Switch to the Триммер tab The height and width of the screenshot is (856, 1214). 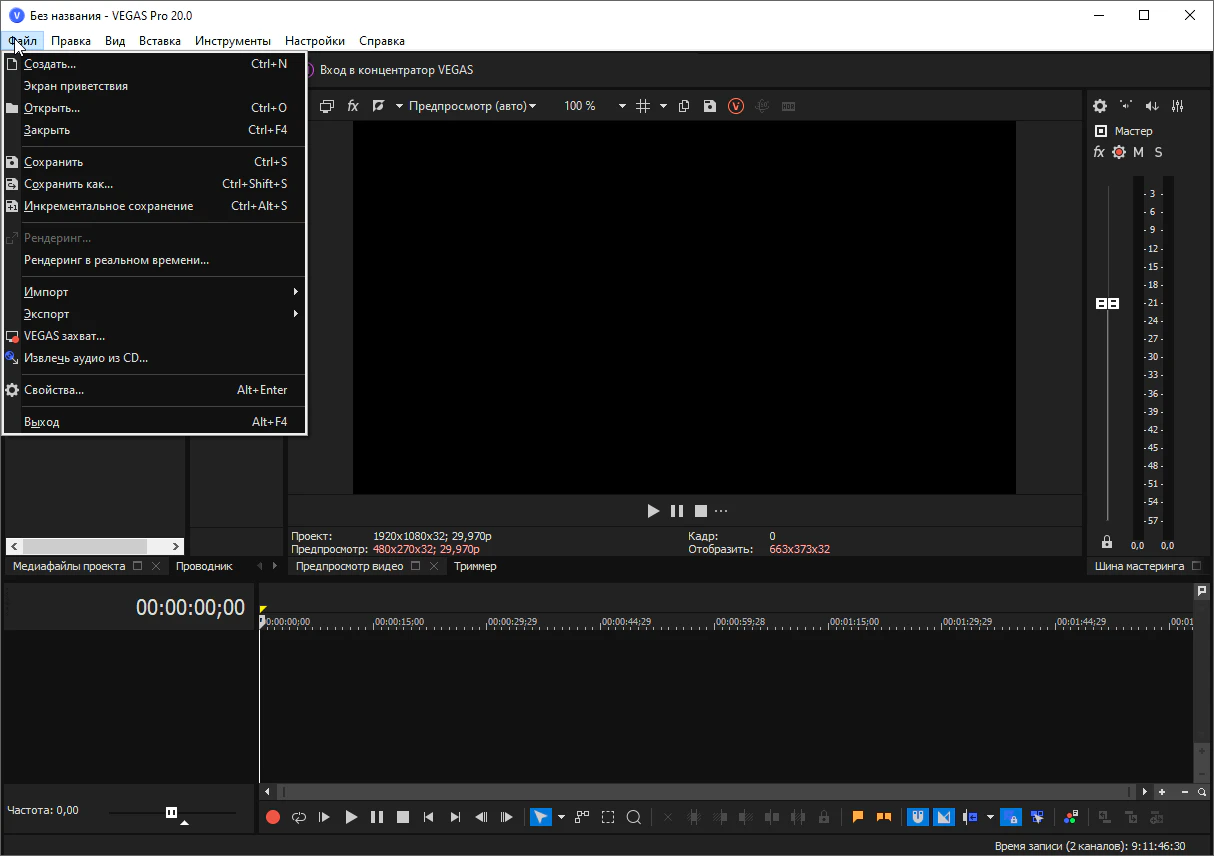(475, 566)
